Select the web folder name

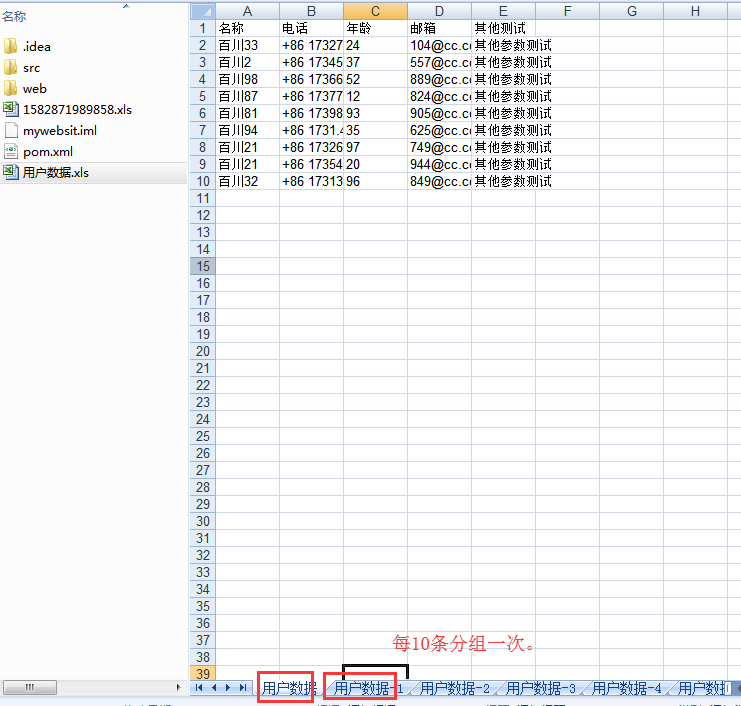click(x=34, y=89)
